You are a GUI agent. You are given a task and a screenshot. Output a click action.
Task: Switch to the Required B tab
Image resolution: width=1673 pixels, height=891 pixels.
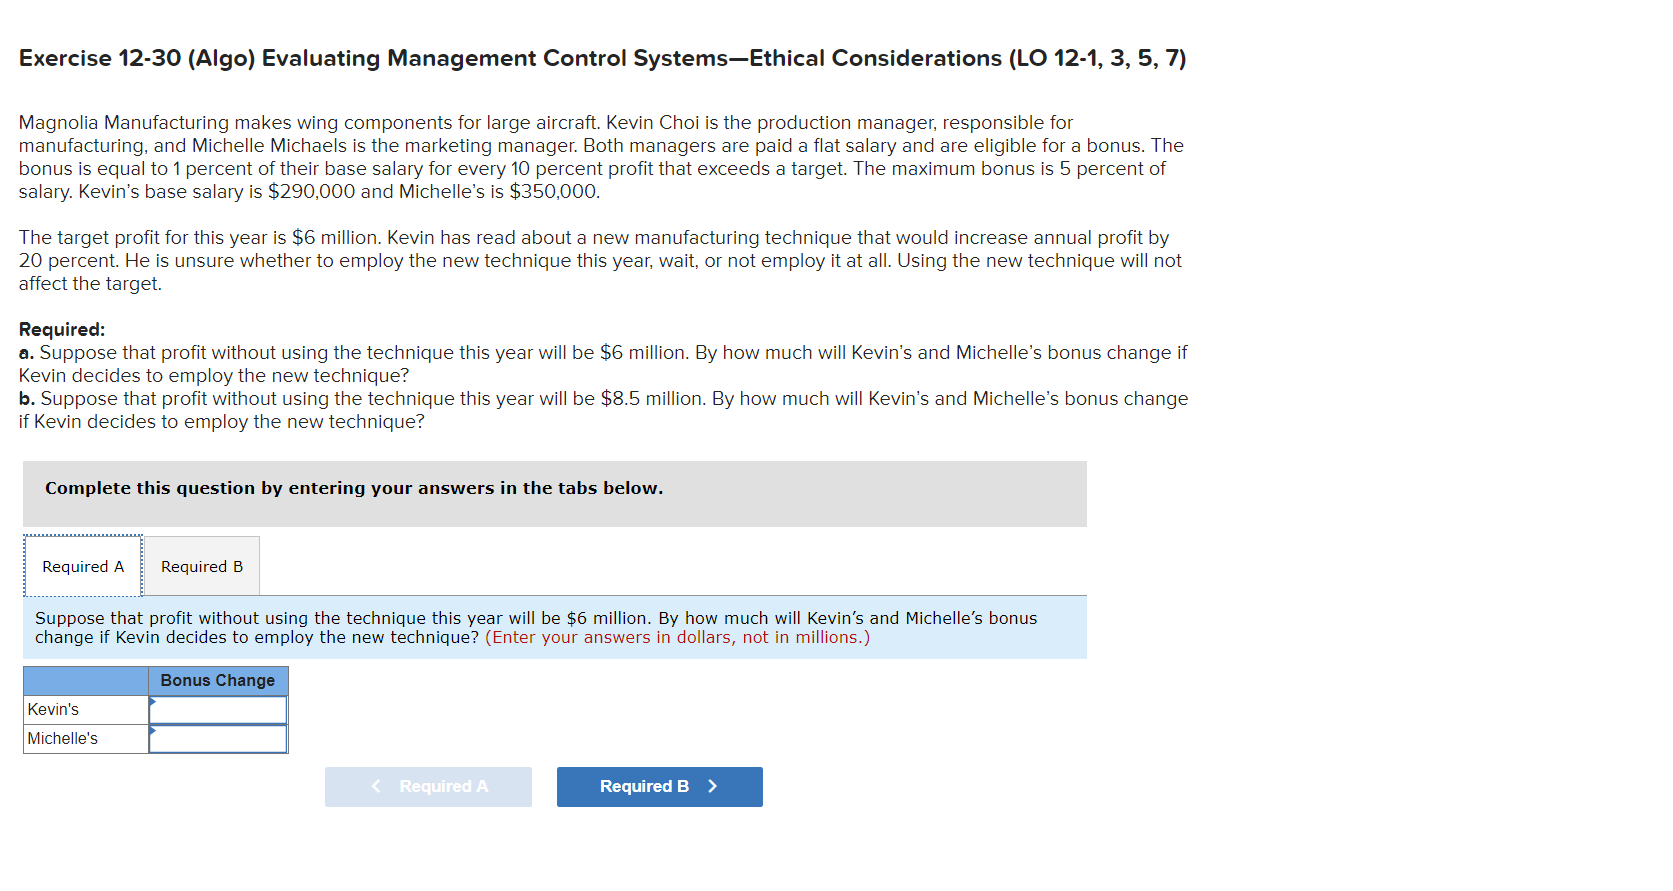pyautogui.click(x=201, y=566)
